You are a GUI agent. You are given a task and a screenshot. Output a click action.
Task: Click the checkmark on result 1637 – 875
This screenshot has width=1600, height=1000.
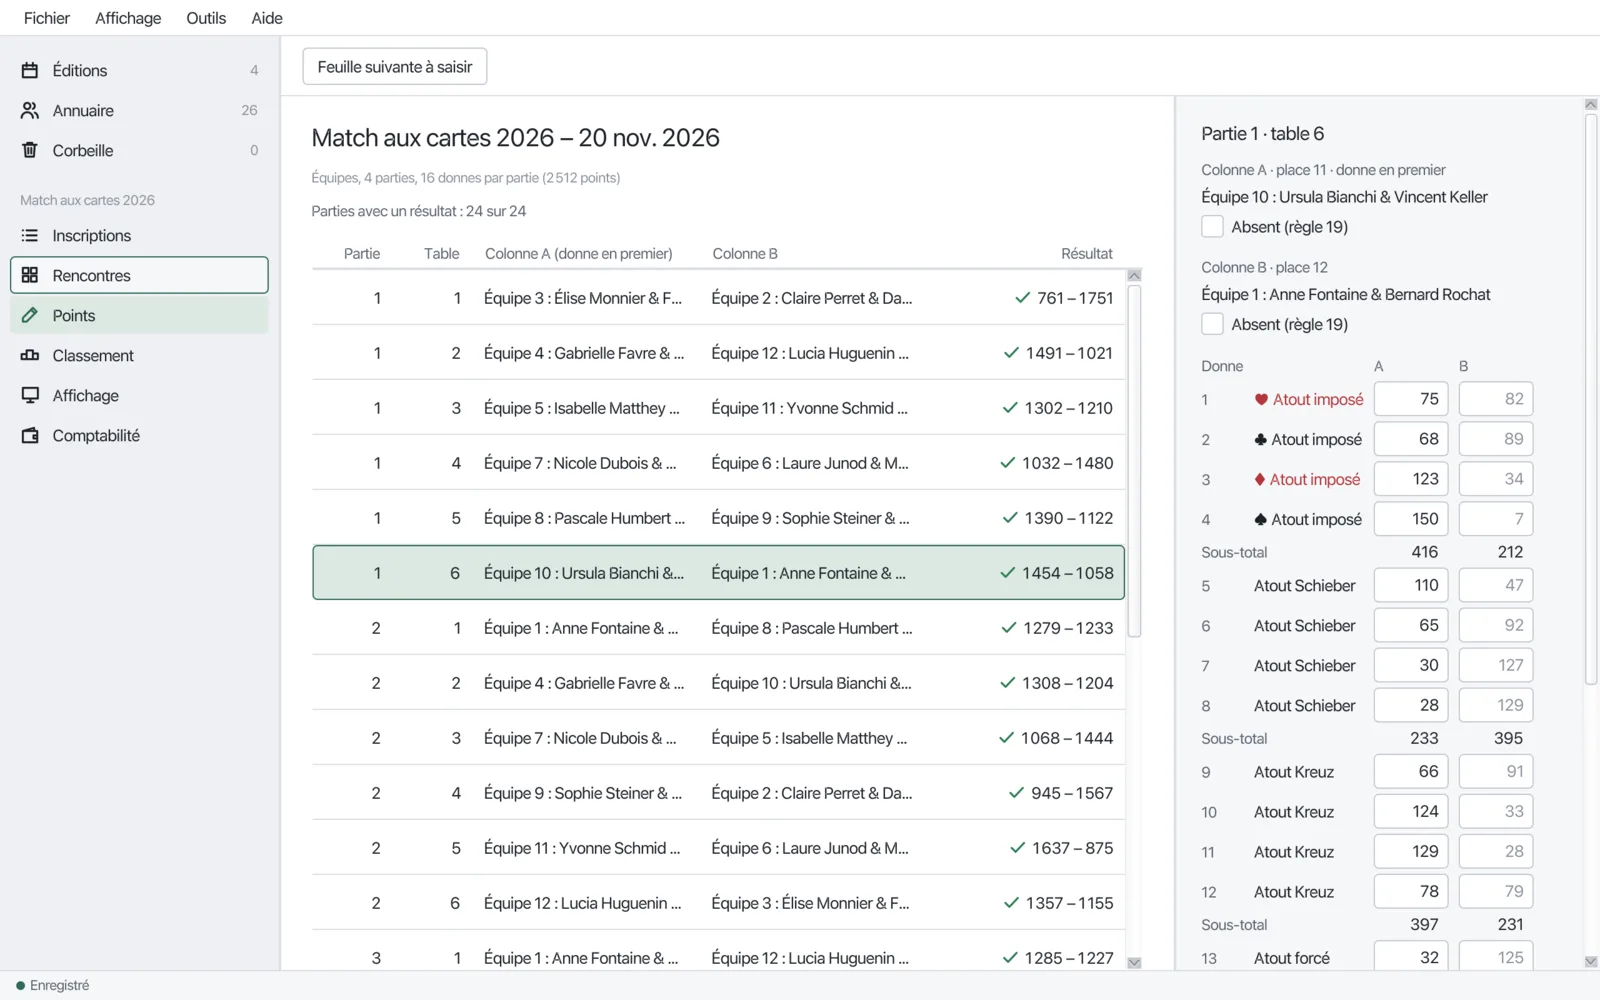point(1017,848)
